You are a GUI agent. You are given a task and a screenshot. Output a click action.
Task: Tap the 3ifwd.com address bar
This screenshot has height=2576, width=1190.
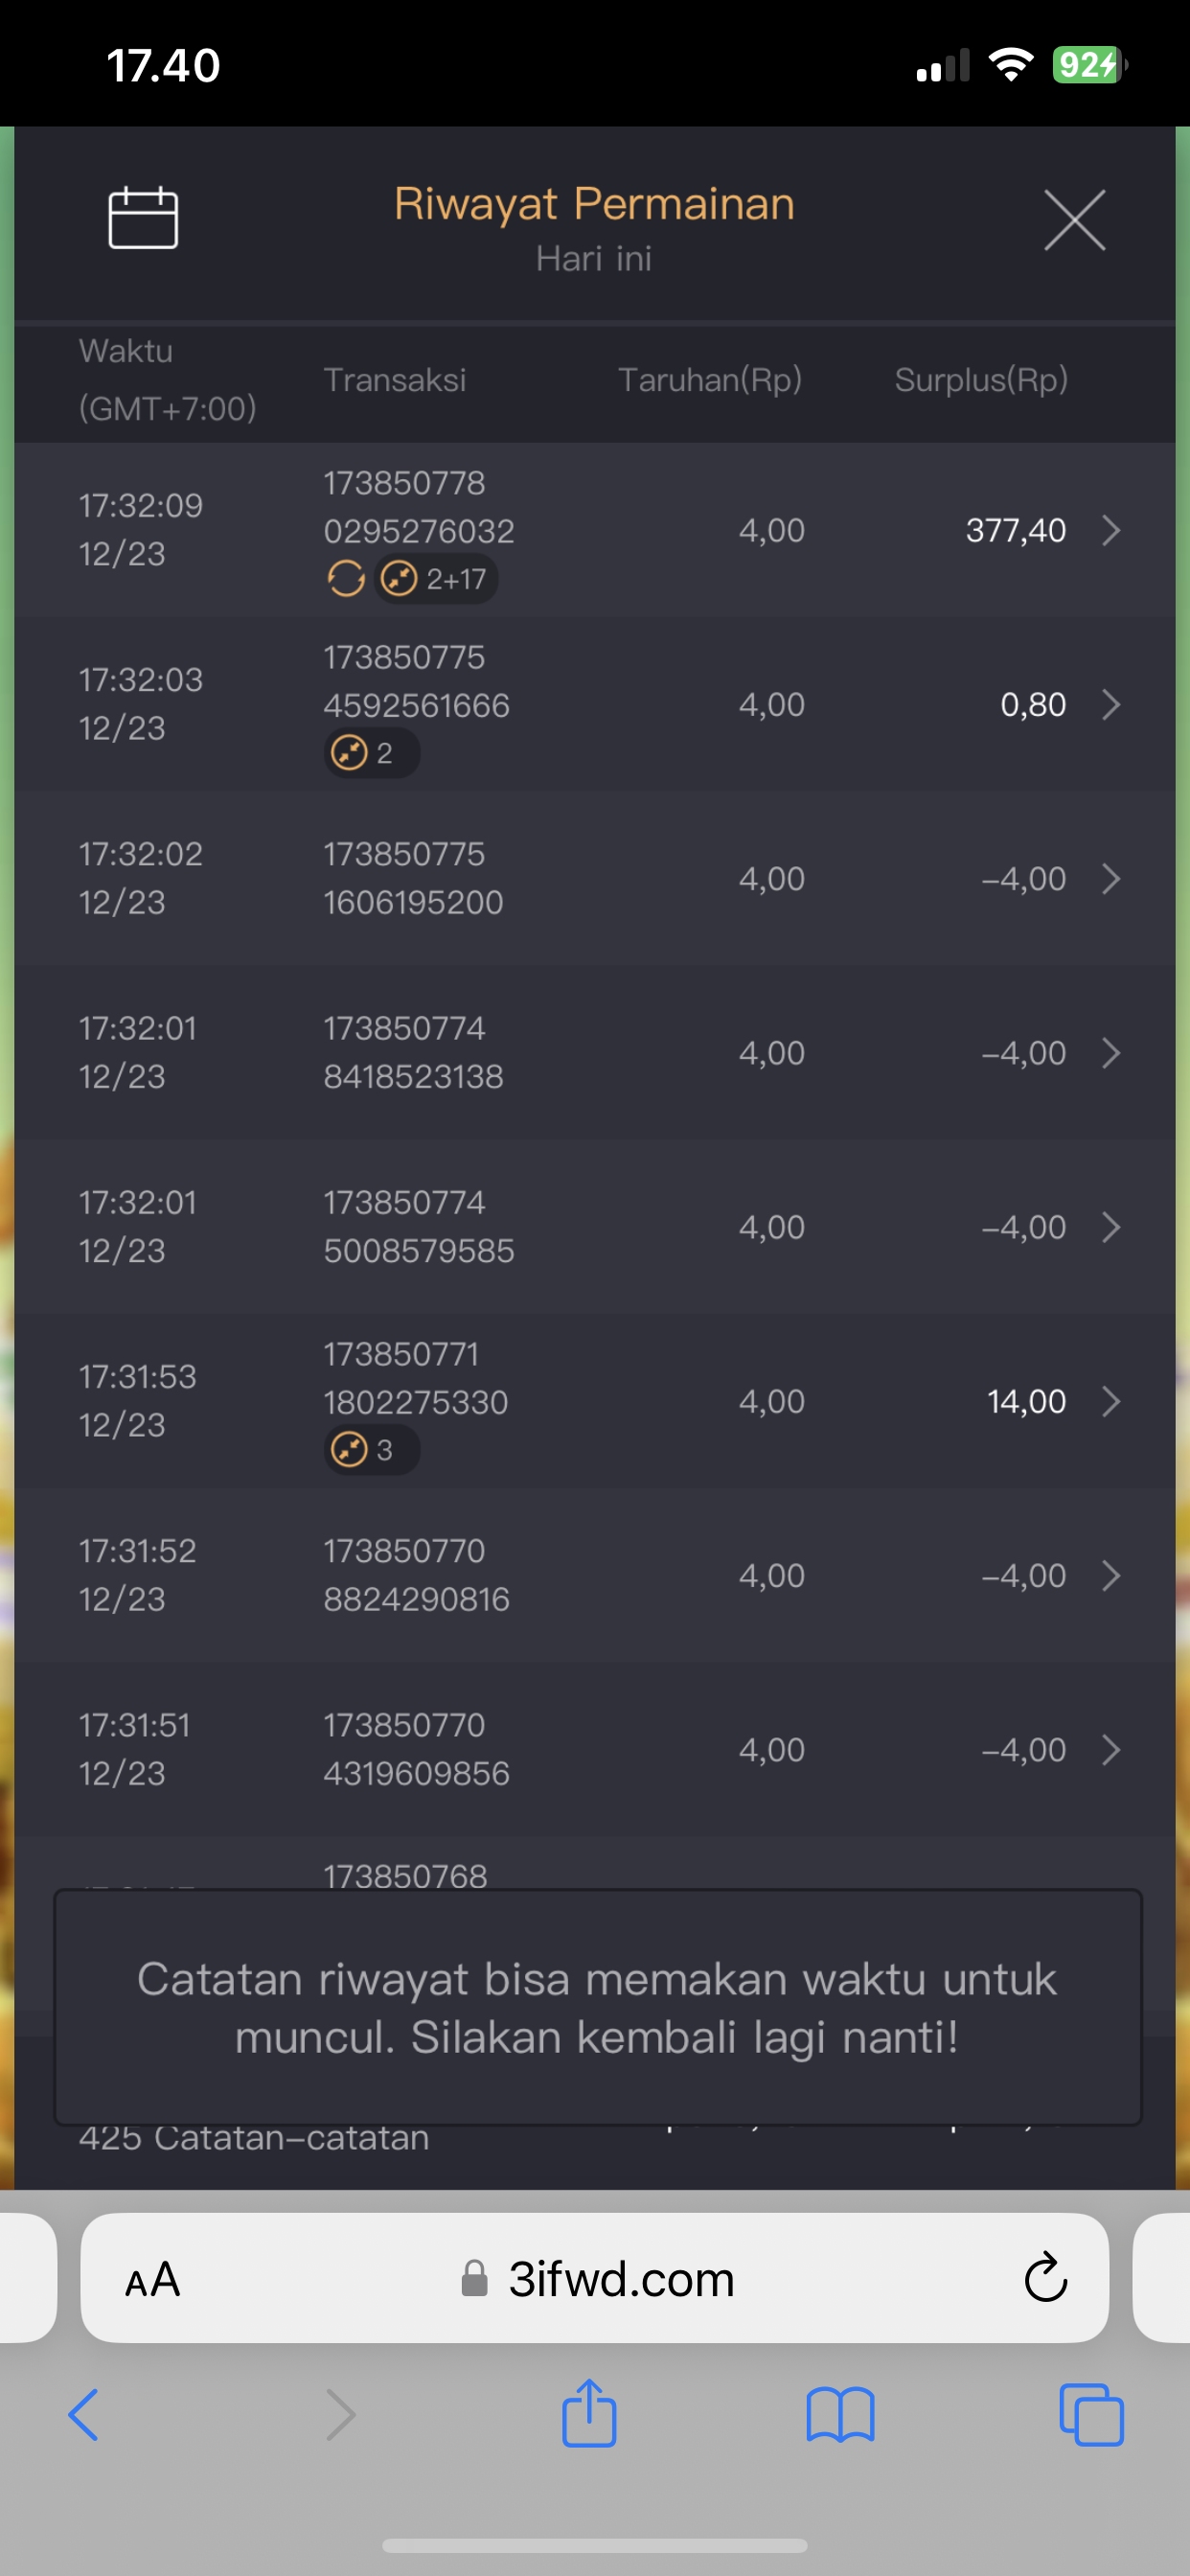(x=620, y=2280)
